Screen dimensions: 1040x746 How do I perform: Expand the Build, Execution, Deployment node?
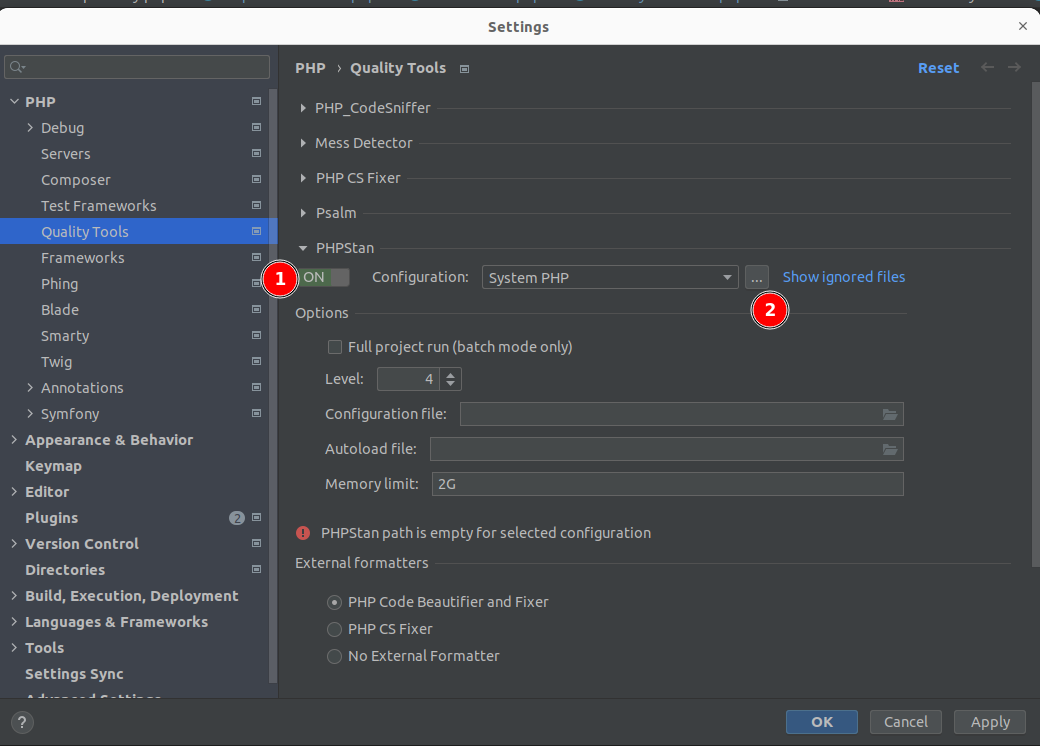(x=14, y=595)
